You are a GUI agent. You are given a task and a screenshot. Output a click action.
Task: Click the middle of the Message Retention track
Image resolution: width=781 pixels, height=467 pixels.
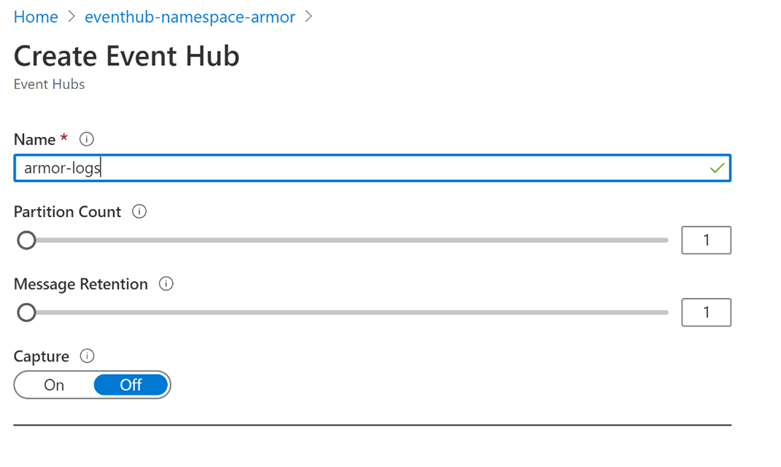coord(345,312)
